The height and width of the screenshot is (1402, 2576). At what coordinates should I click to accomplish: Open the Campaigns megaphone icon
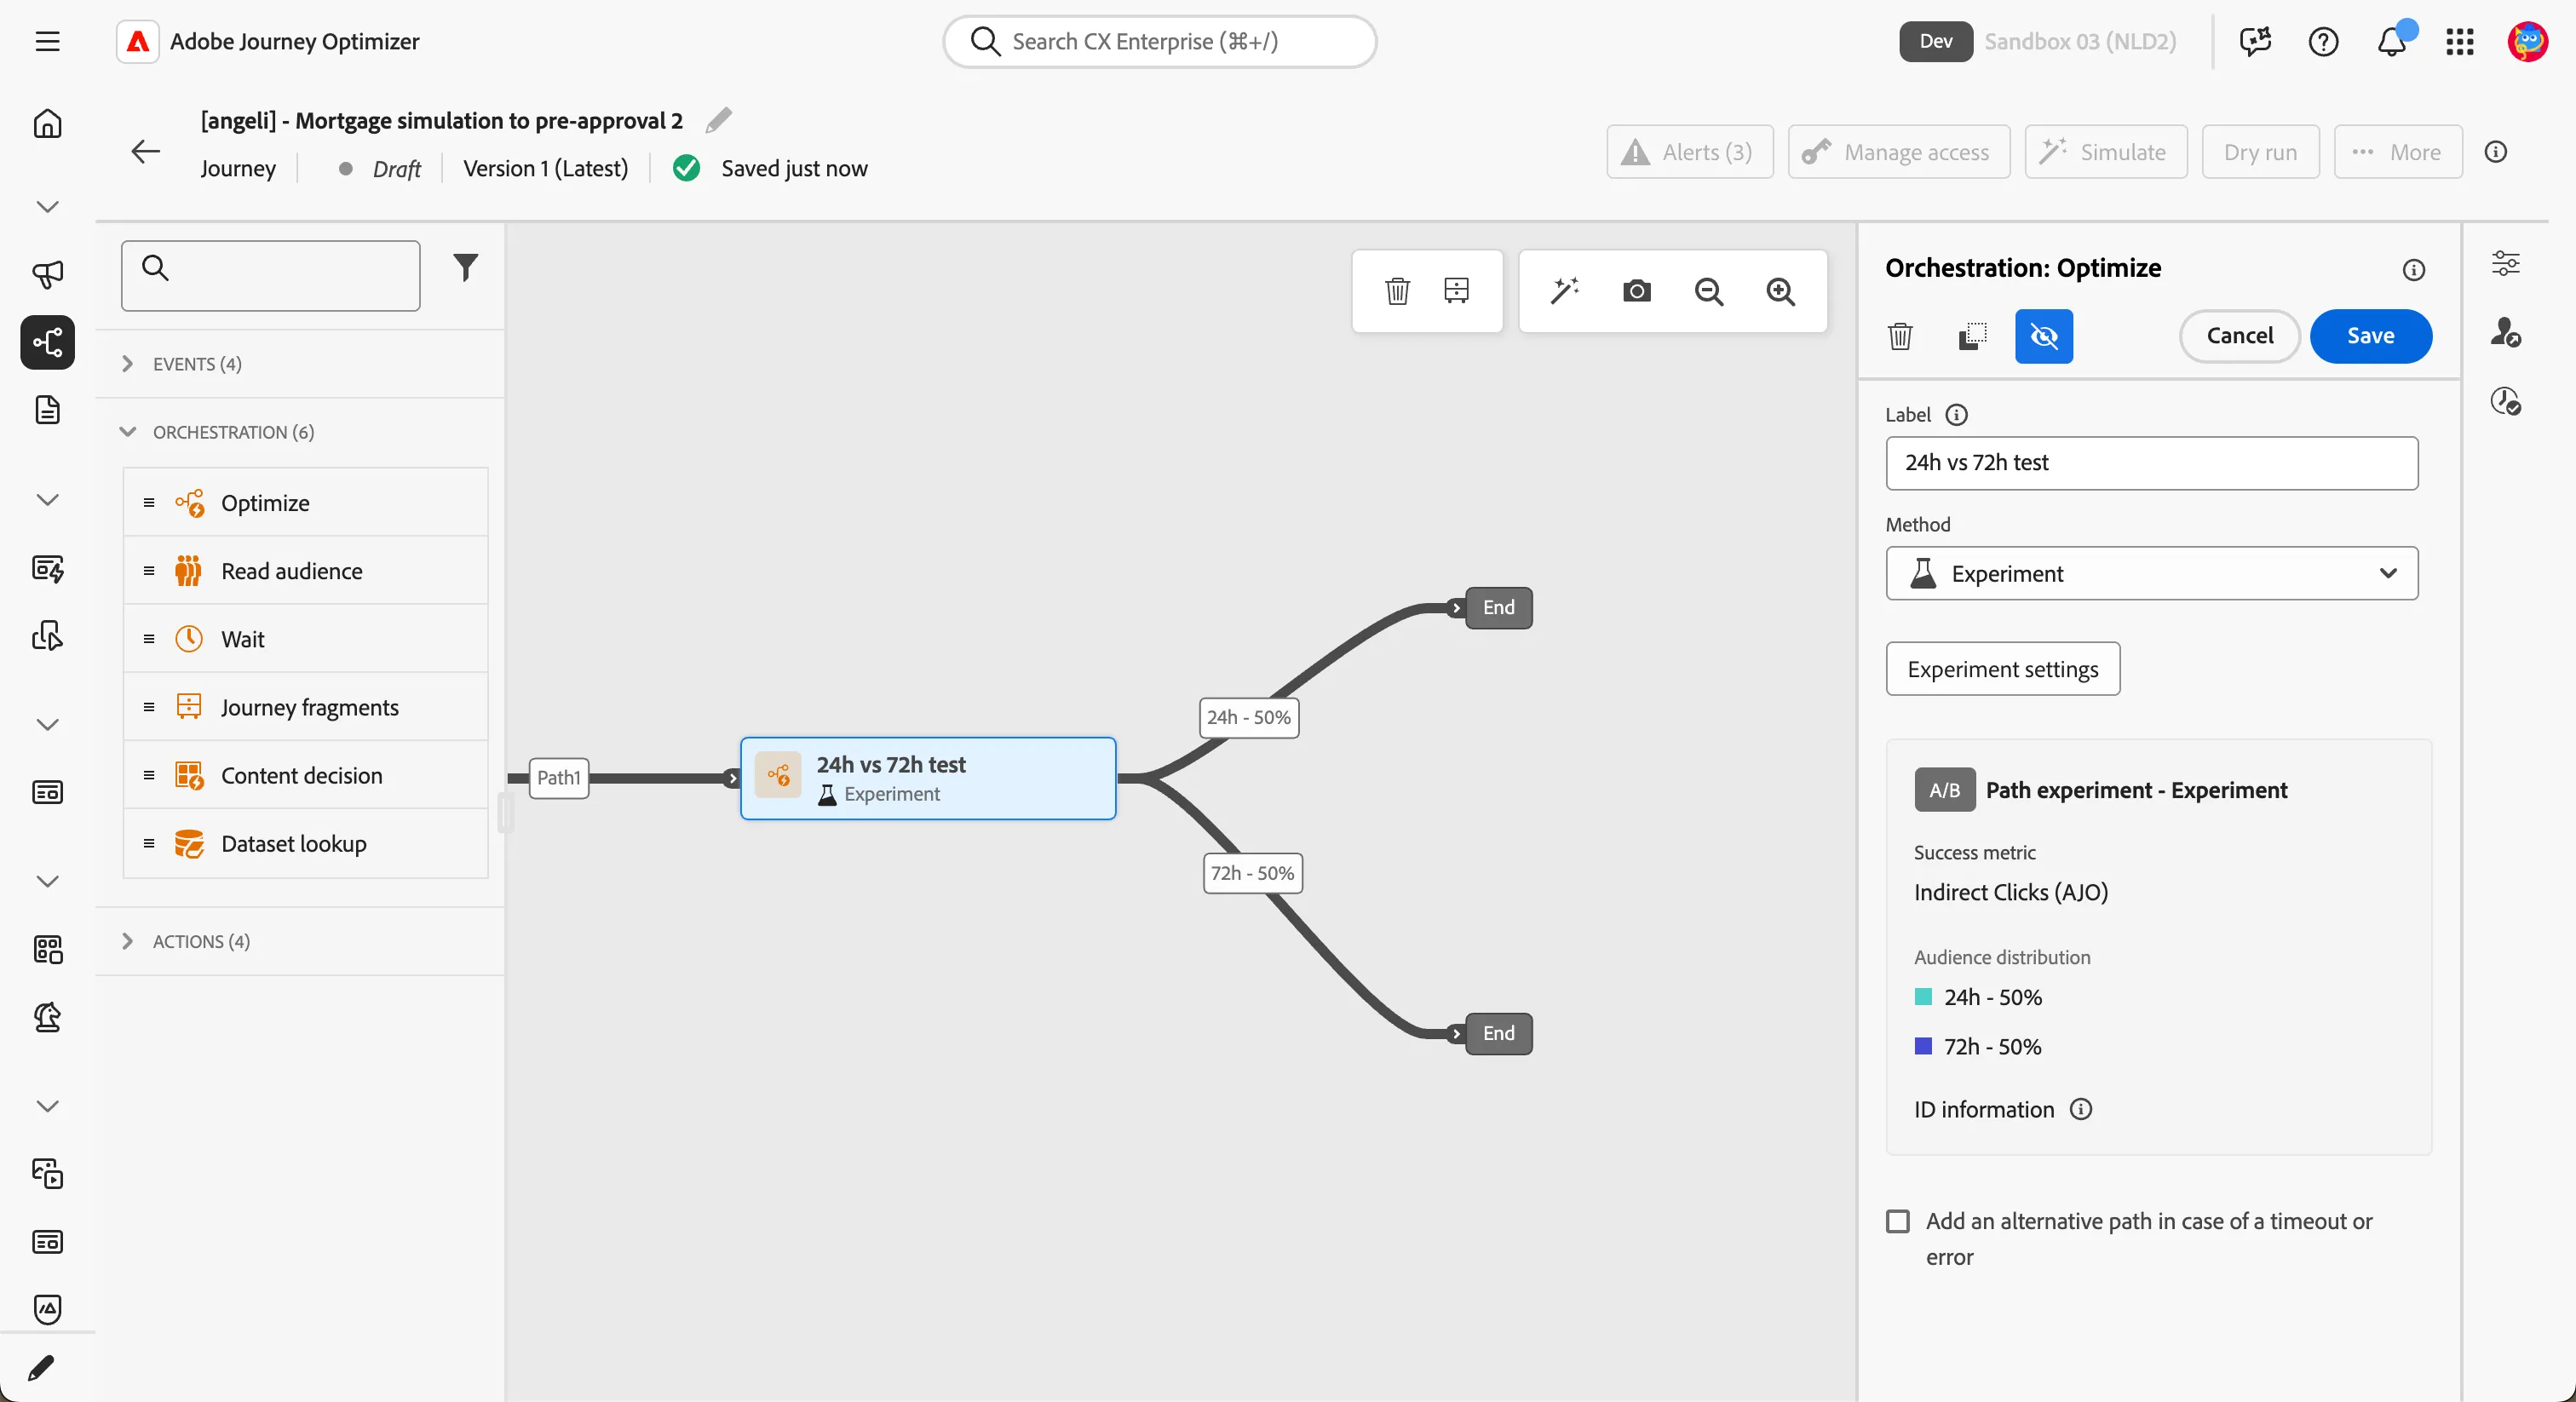click(x=47, y=274)
